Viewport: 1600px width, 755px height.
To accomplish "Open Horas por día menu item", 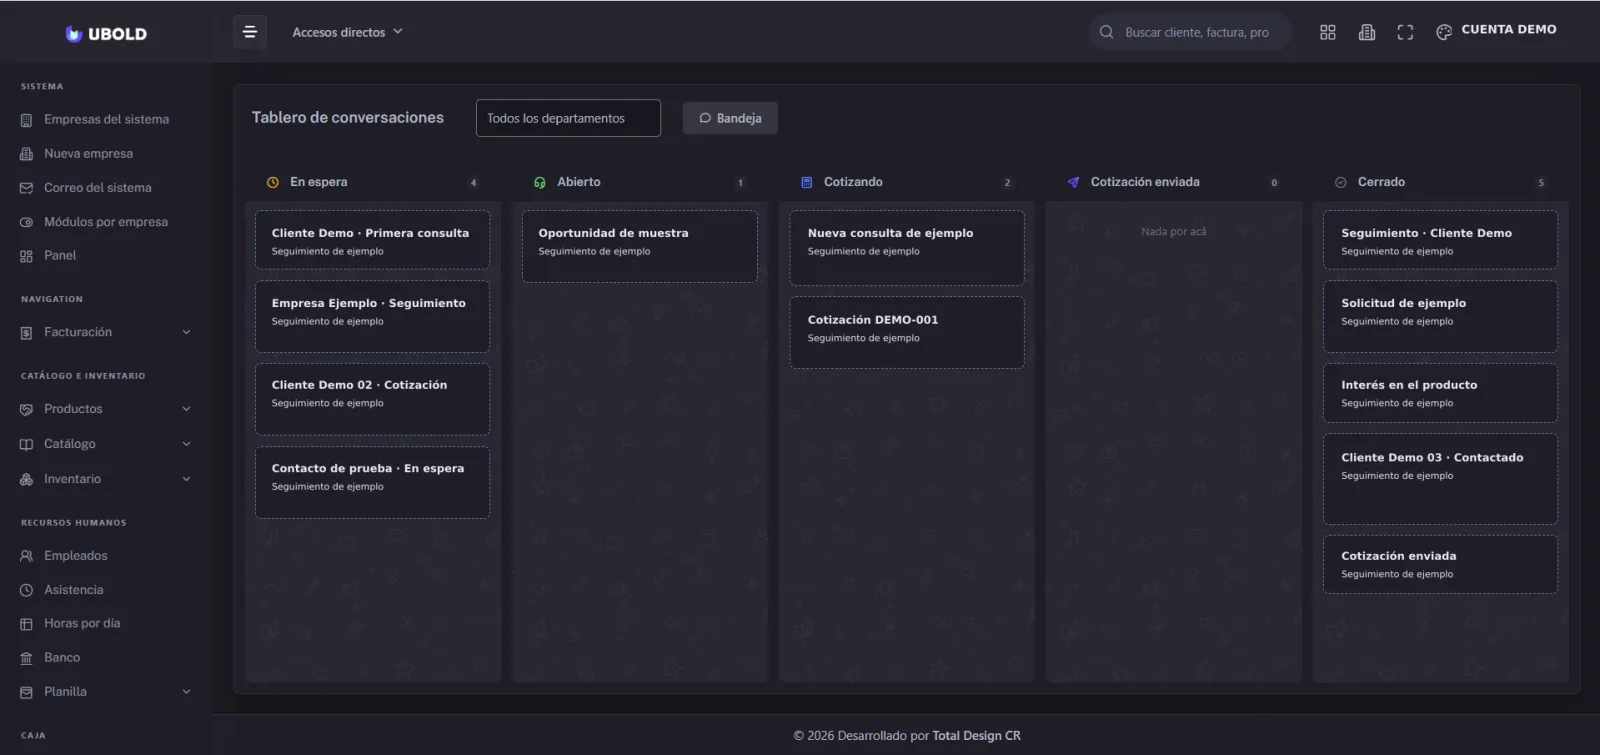I will click(x=82, y=624).
